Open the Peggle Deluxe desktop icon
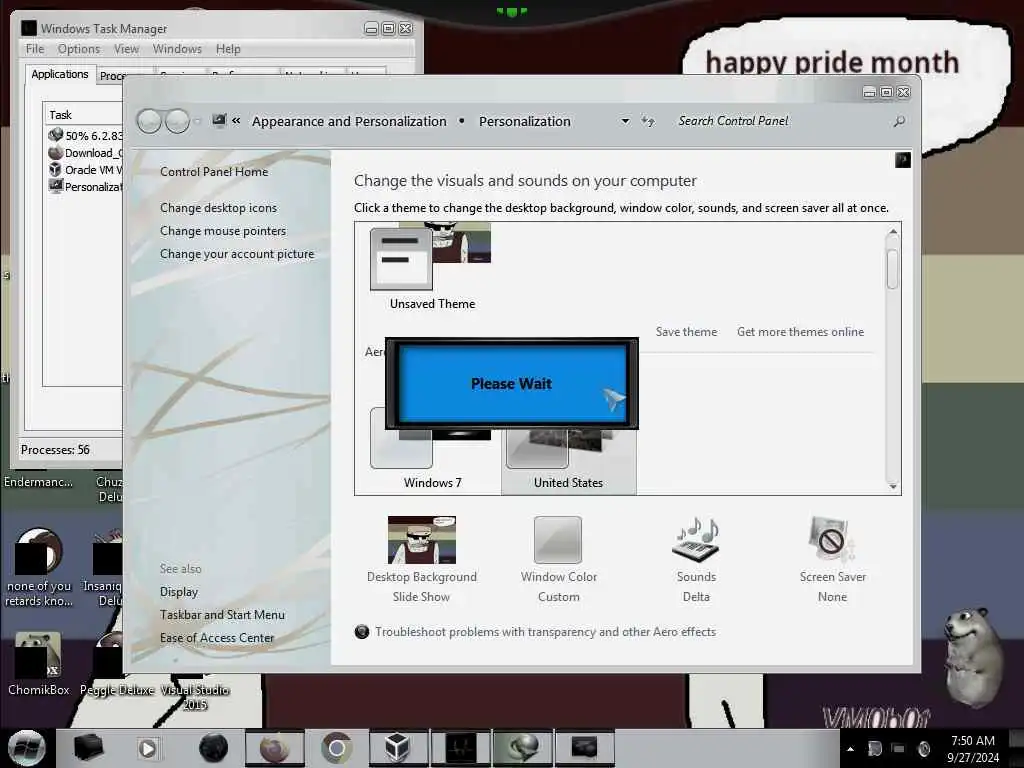Viewport: 1024px width, 768px height. (116, 664)
